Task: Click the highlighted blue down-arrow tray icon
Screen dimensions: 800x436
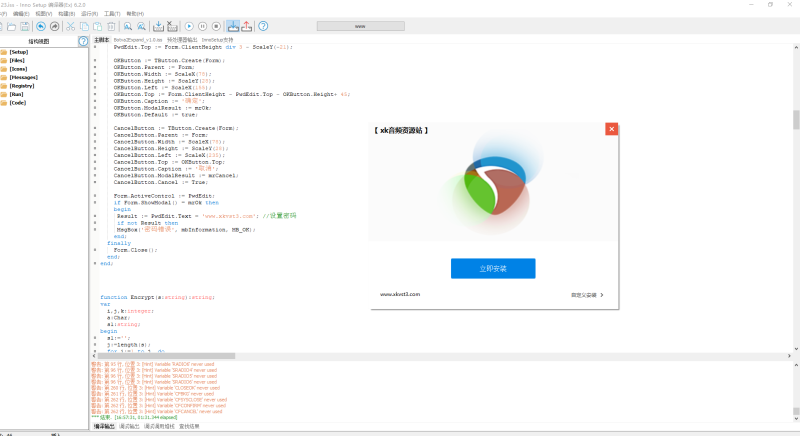Action: (233, 27)
